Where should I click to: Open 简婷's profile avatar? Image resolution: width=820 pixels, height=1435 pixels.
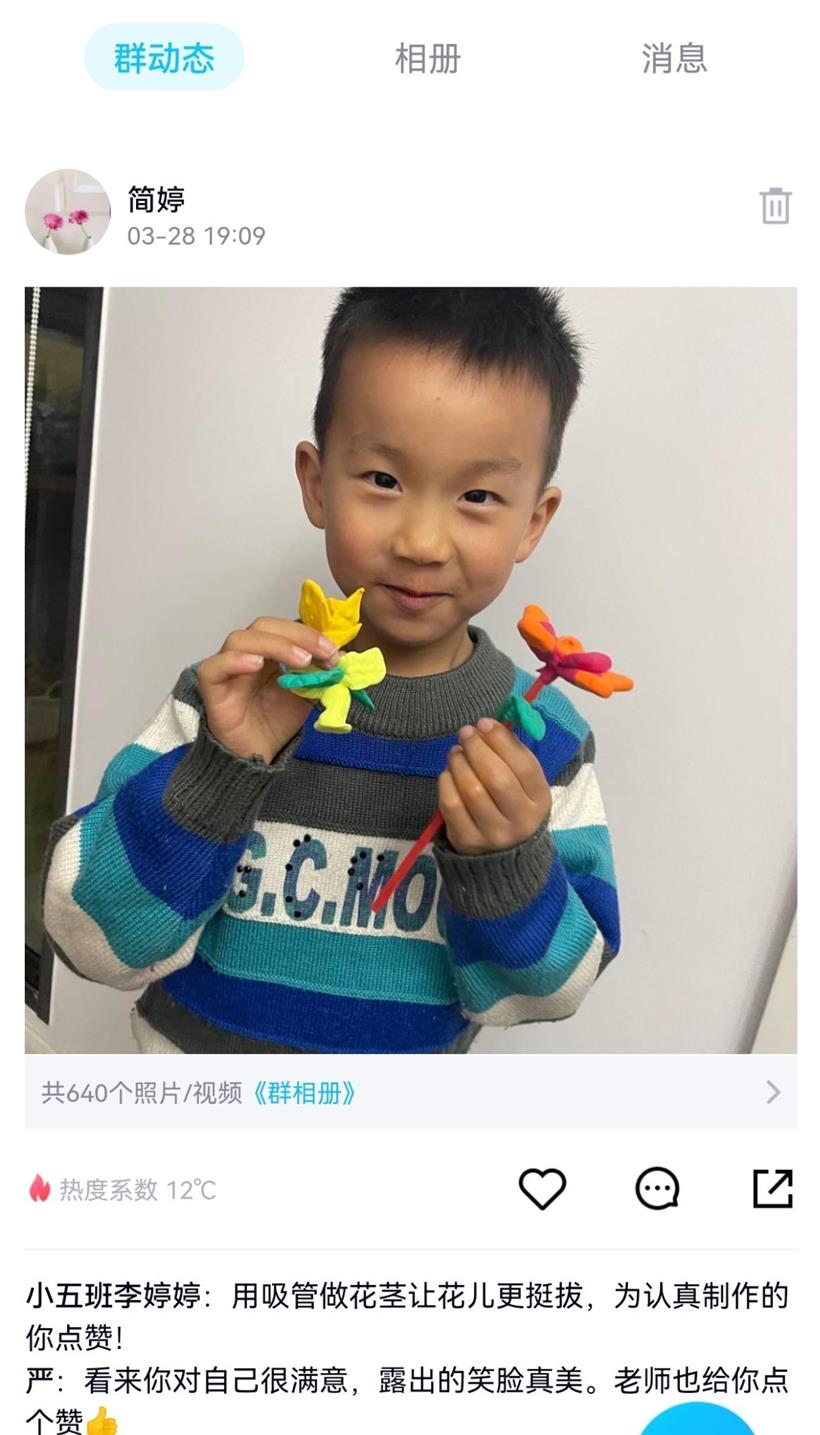tap(68, 211)
